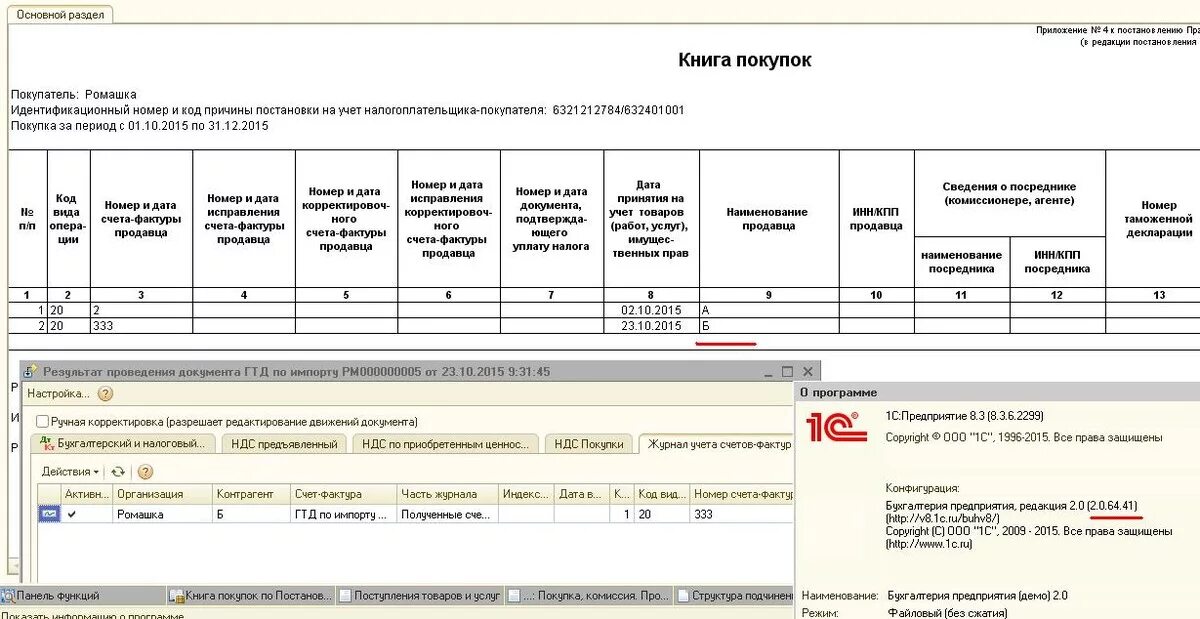Switch to Панель функций window
Viewport: 1200px width, 619px height.
[83, 596]
